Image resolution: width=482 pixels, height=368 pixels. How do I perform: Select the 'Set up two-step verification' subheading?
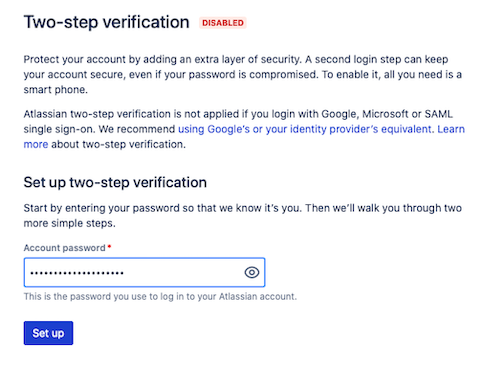[115, 182]
